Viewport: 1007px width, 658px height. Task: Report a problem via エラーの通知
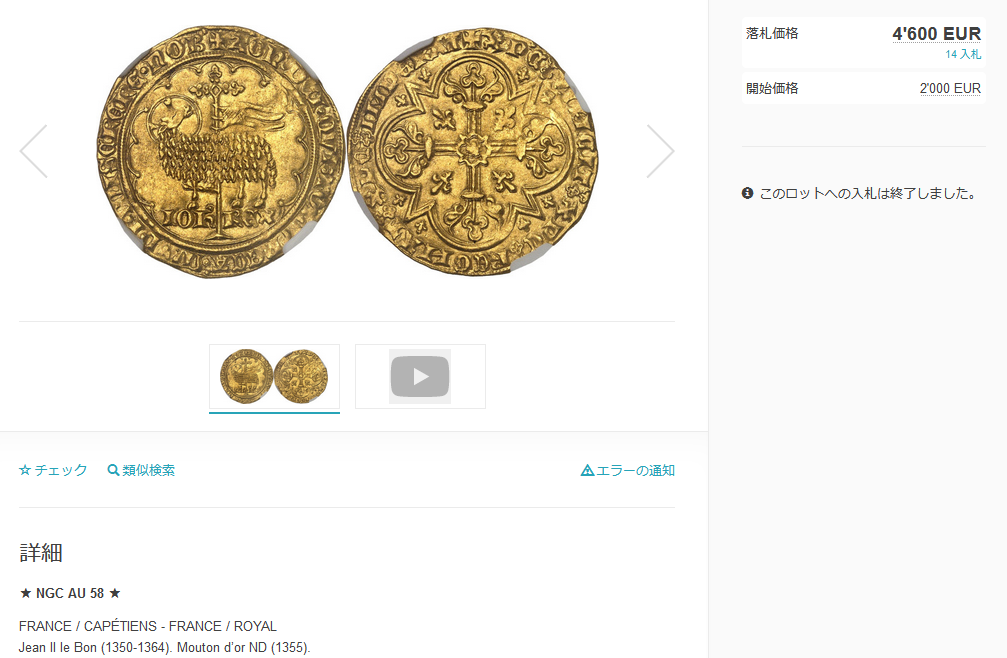coord(628,471)
